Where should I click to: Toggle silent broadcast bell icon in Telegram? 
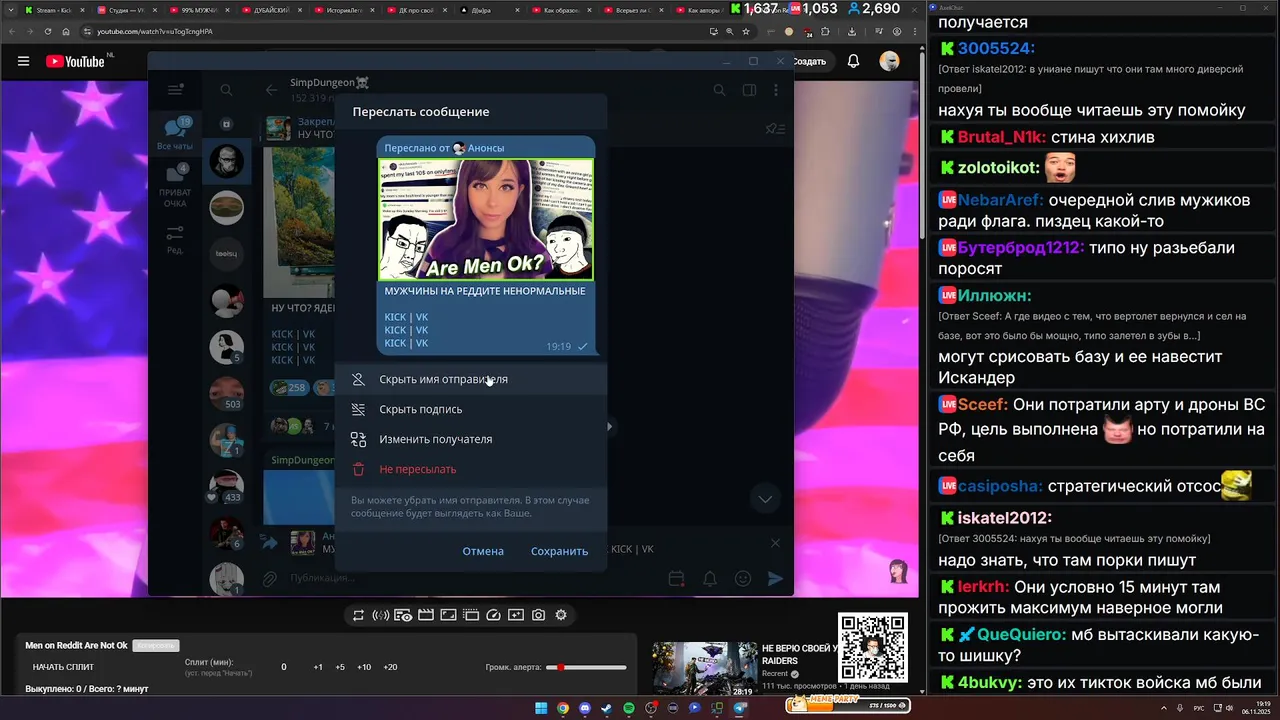710,578
